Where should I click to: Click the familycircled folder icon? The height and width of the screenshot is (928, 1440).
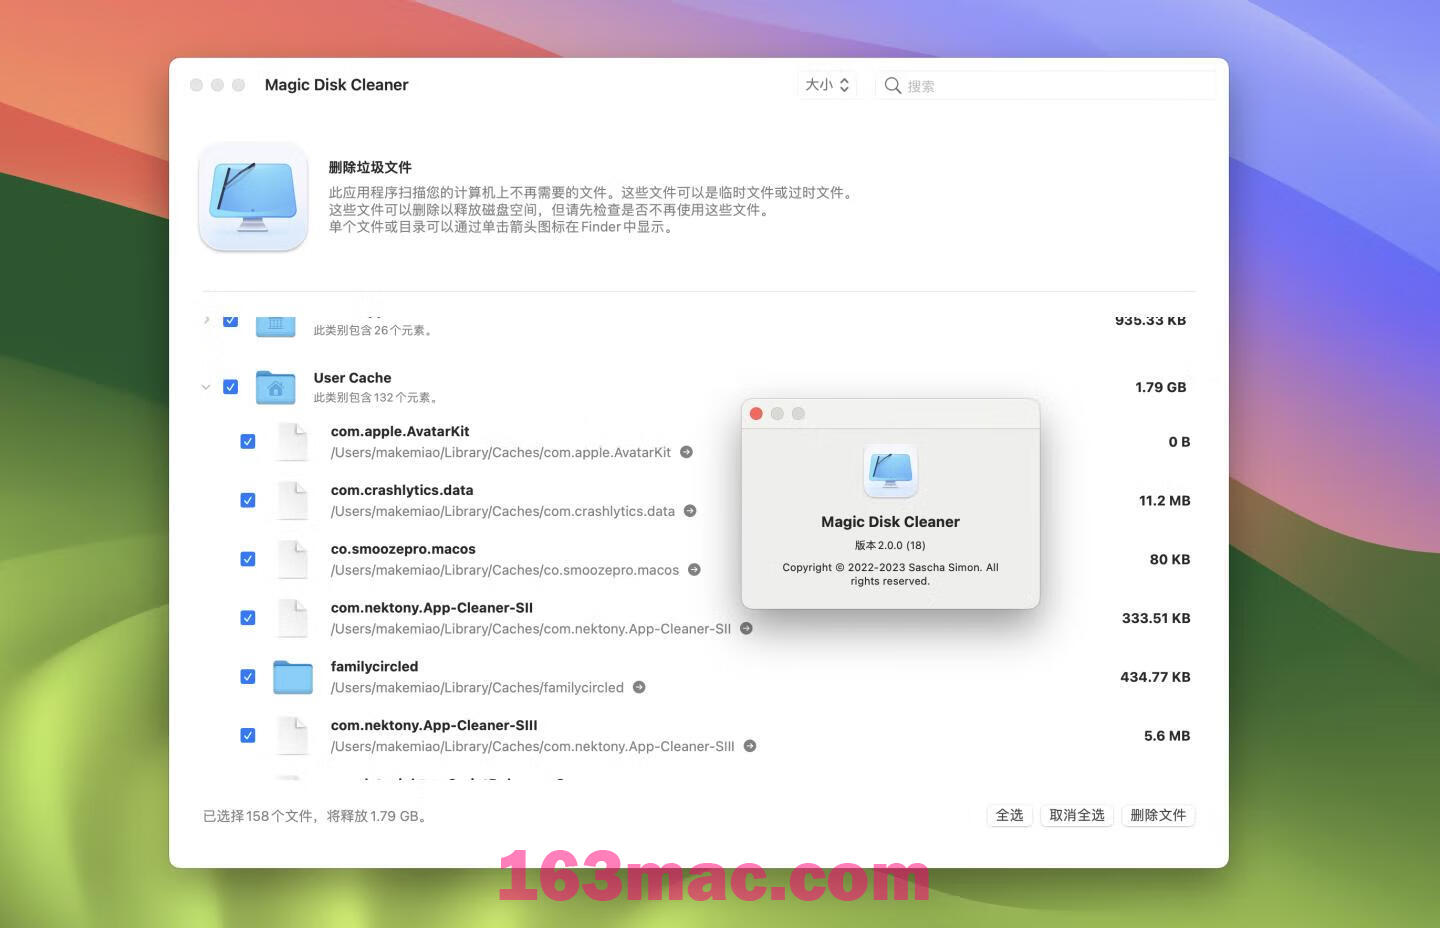pyautogui.click(x=293, y=677)
